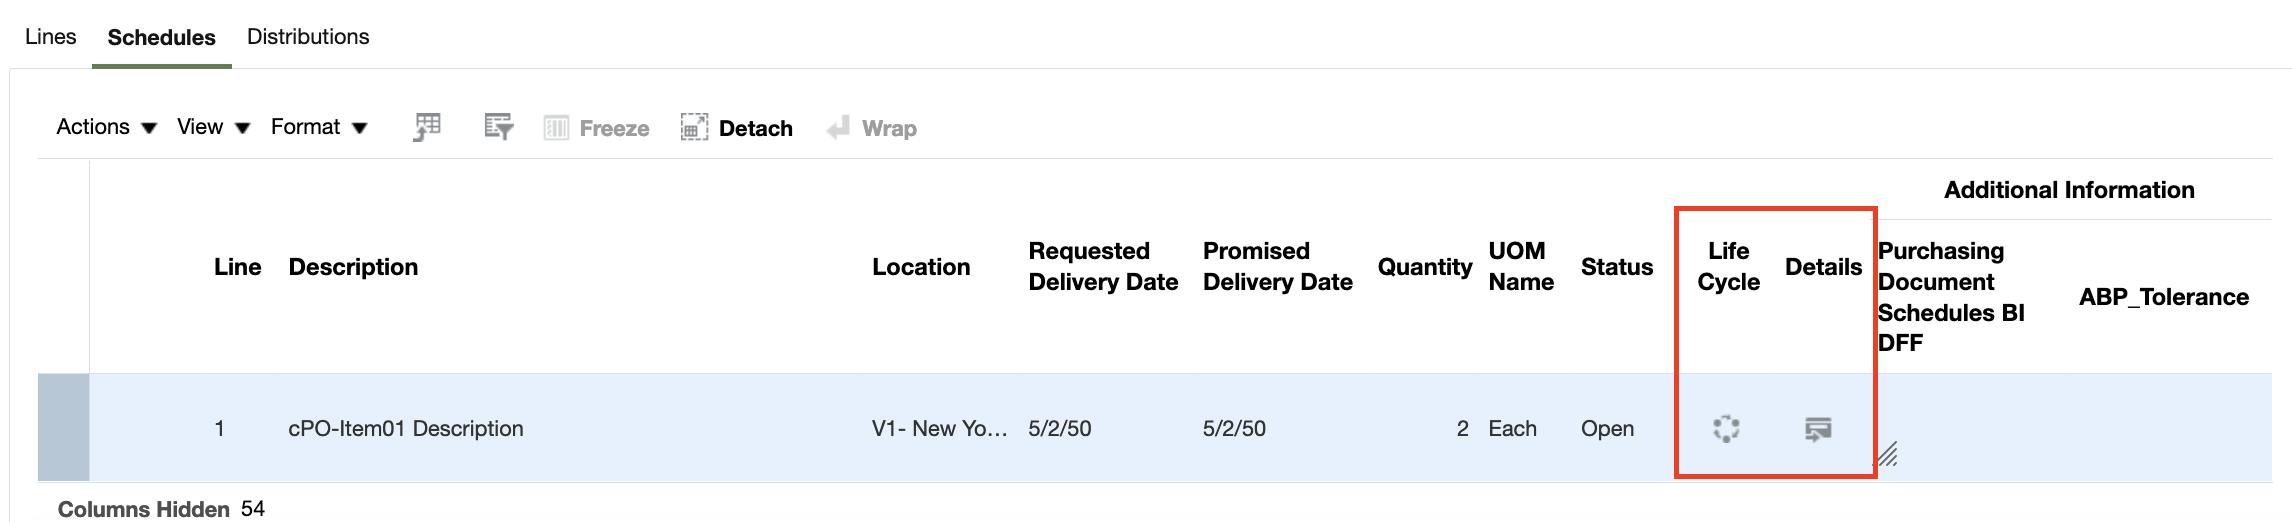Click the Wrap text icon
Viewport: 2292px width, 522px height.
coord(838,127)
